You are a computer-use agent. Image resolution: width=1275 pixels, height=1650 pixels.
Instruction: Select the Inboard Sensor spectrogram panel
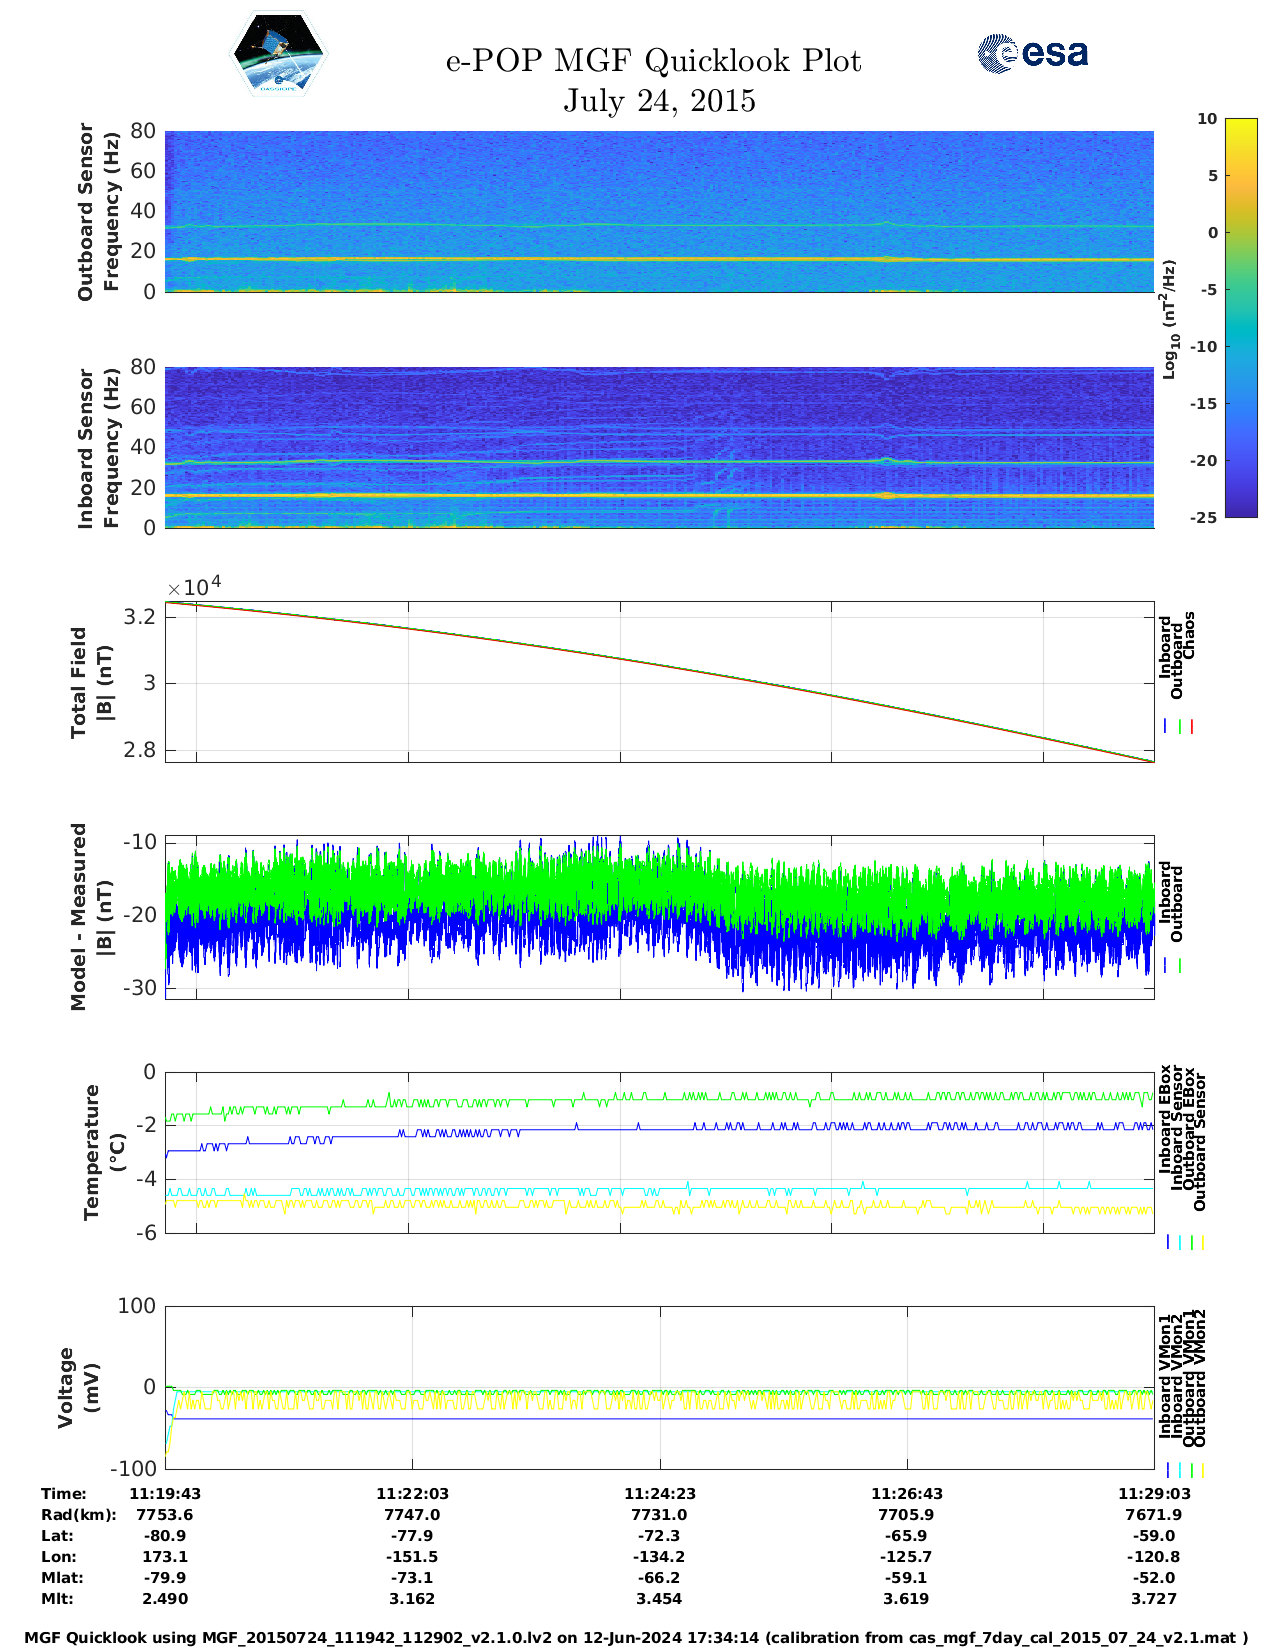[659, 447]
